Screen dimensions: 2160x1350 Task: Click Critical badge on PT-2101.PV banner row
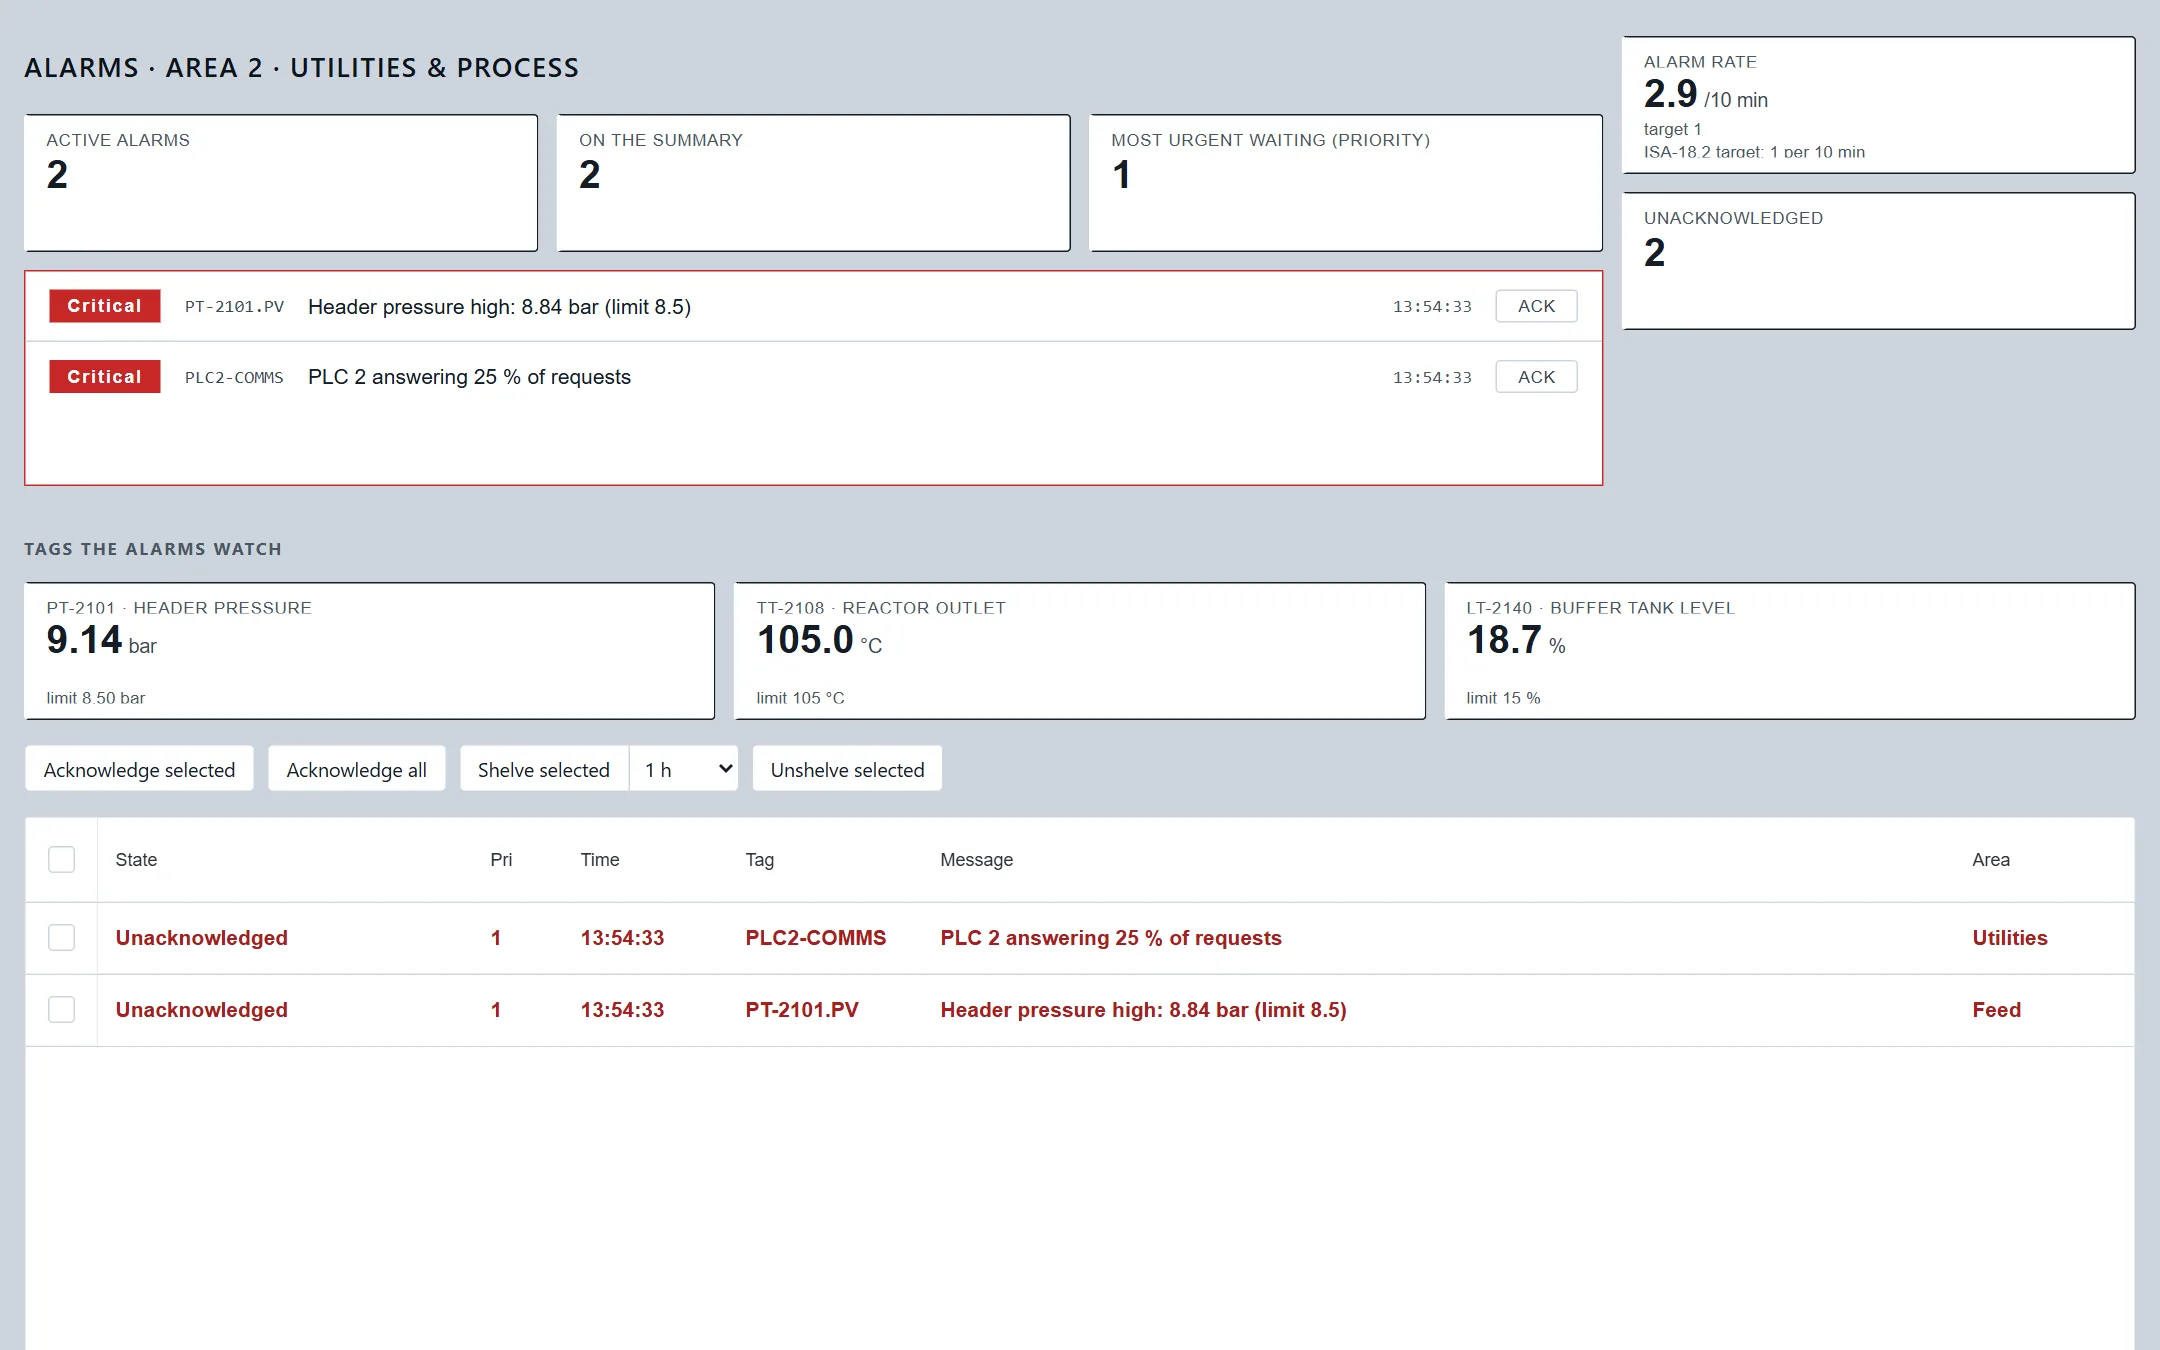105,306
